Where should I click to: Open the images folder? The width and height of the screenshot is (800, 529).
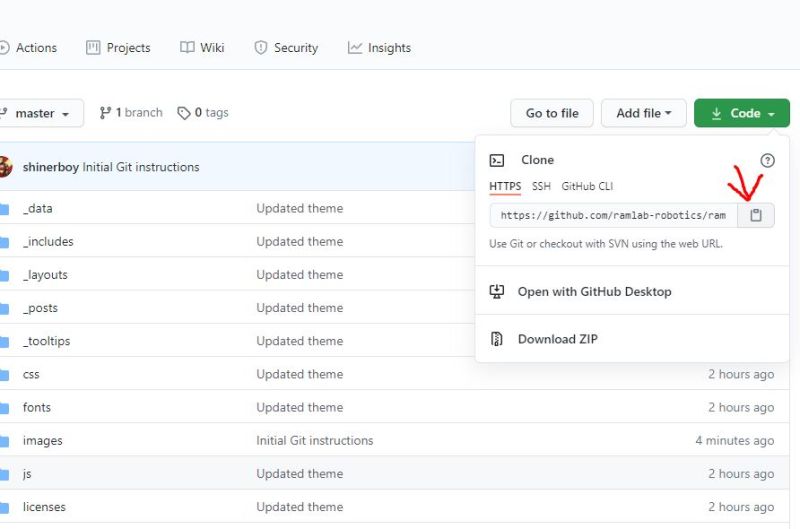click(42, 441)
